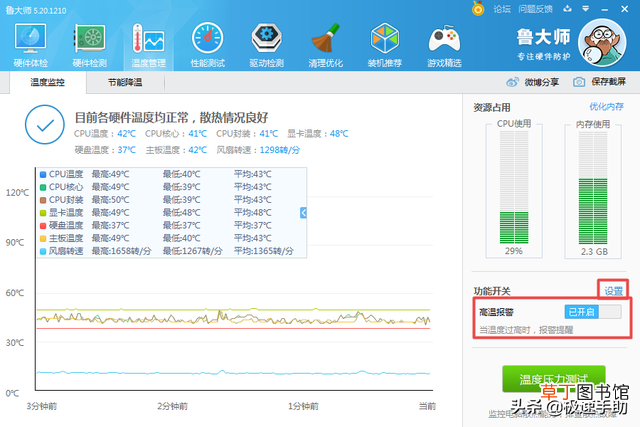Click the 鲁大师 mascot avatar
The height and width of the screenshot is (427, 640).
click(x=602, y=42)
